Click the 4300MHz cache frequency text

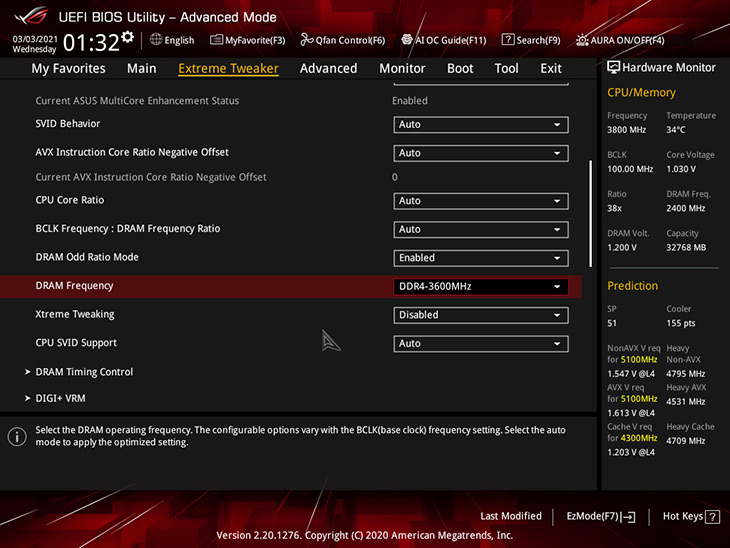(639, 438)
